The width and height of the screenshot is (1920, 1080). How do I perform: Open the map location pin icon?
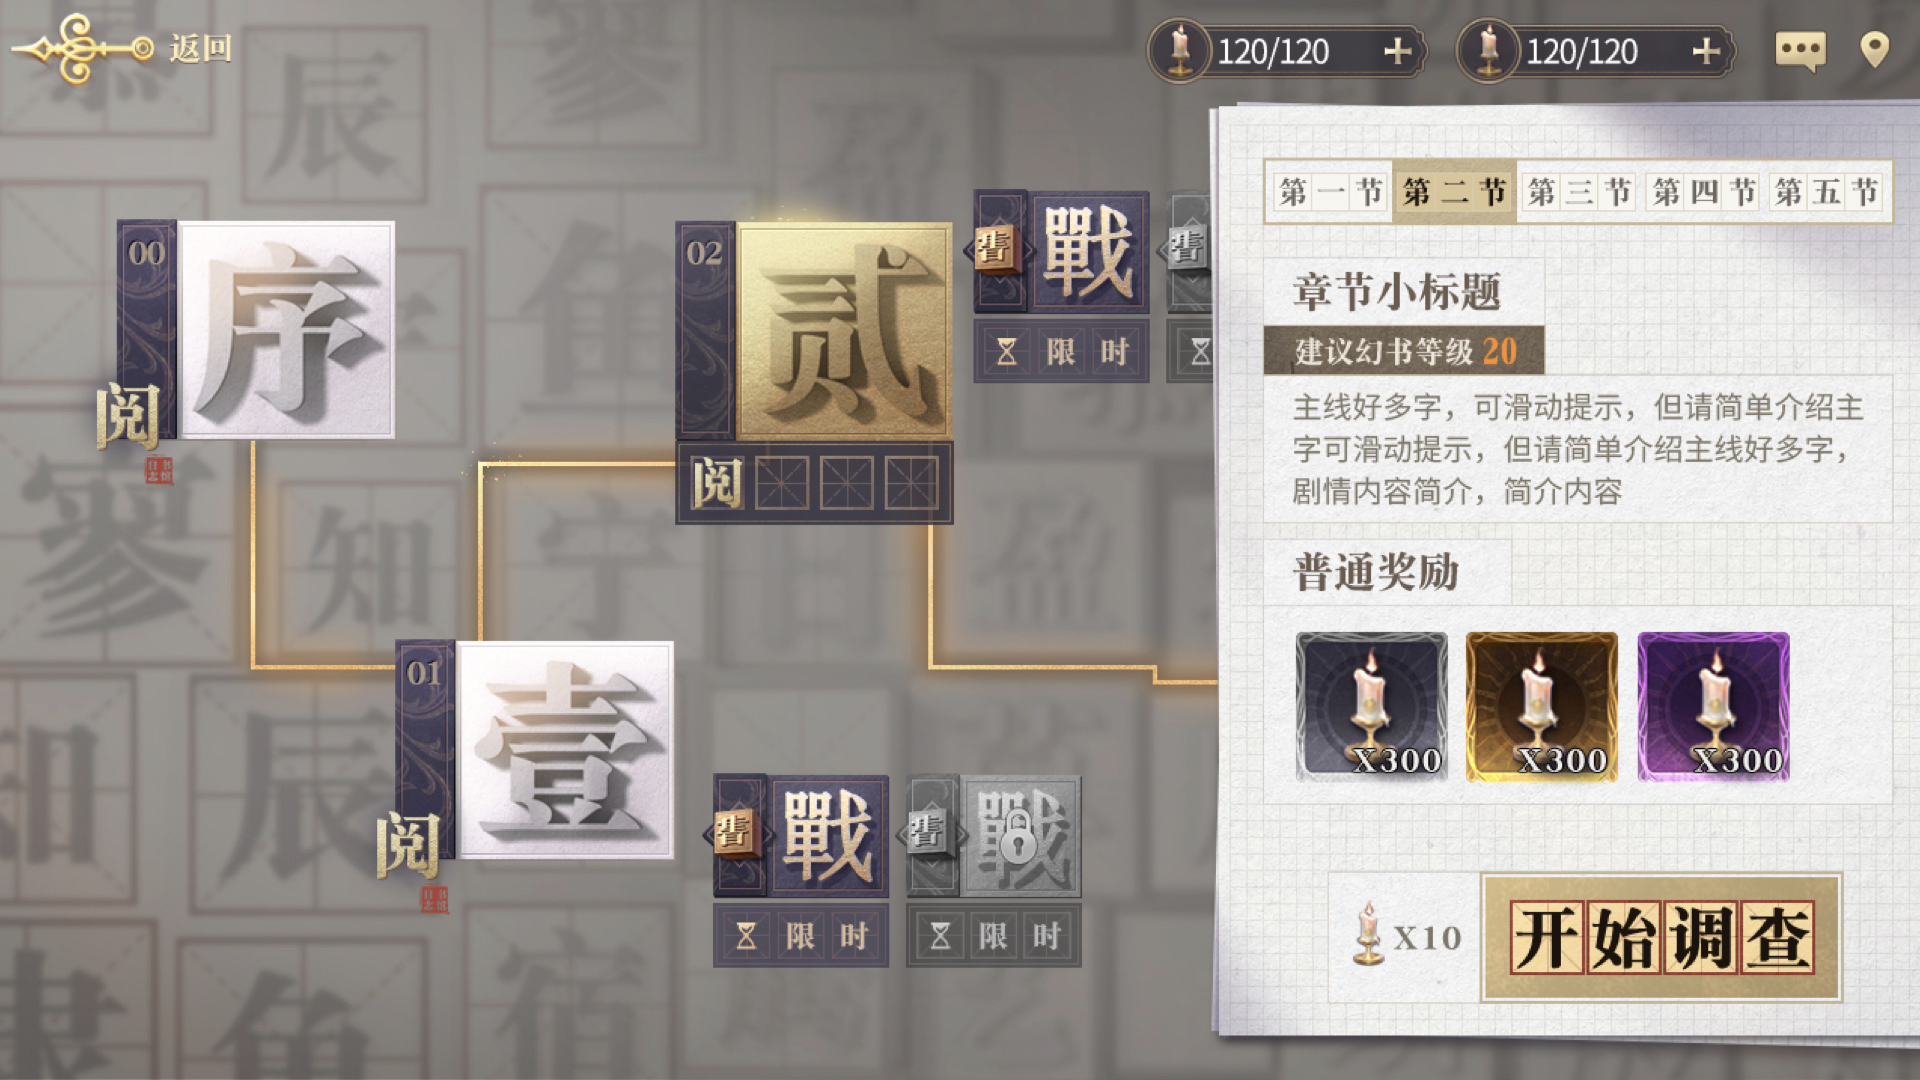(x=1874, y=50)
